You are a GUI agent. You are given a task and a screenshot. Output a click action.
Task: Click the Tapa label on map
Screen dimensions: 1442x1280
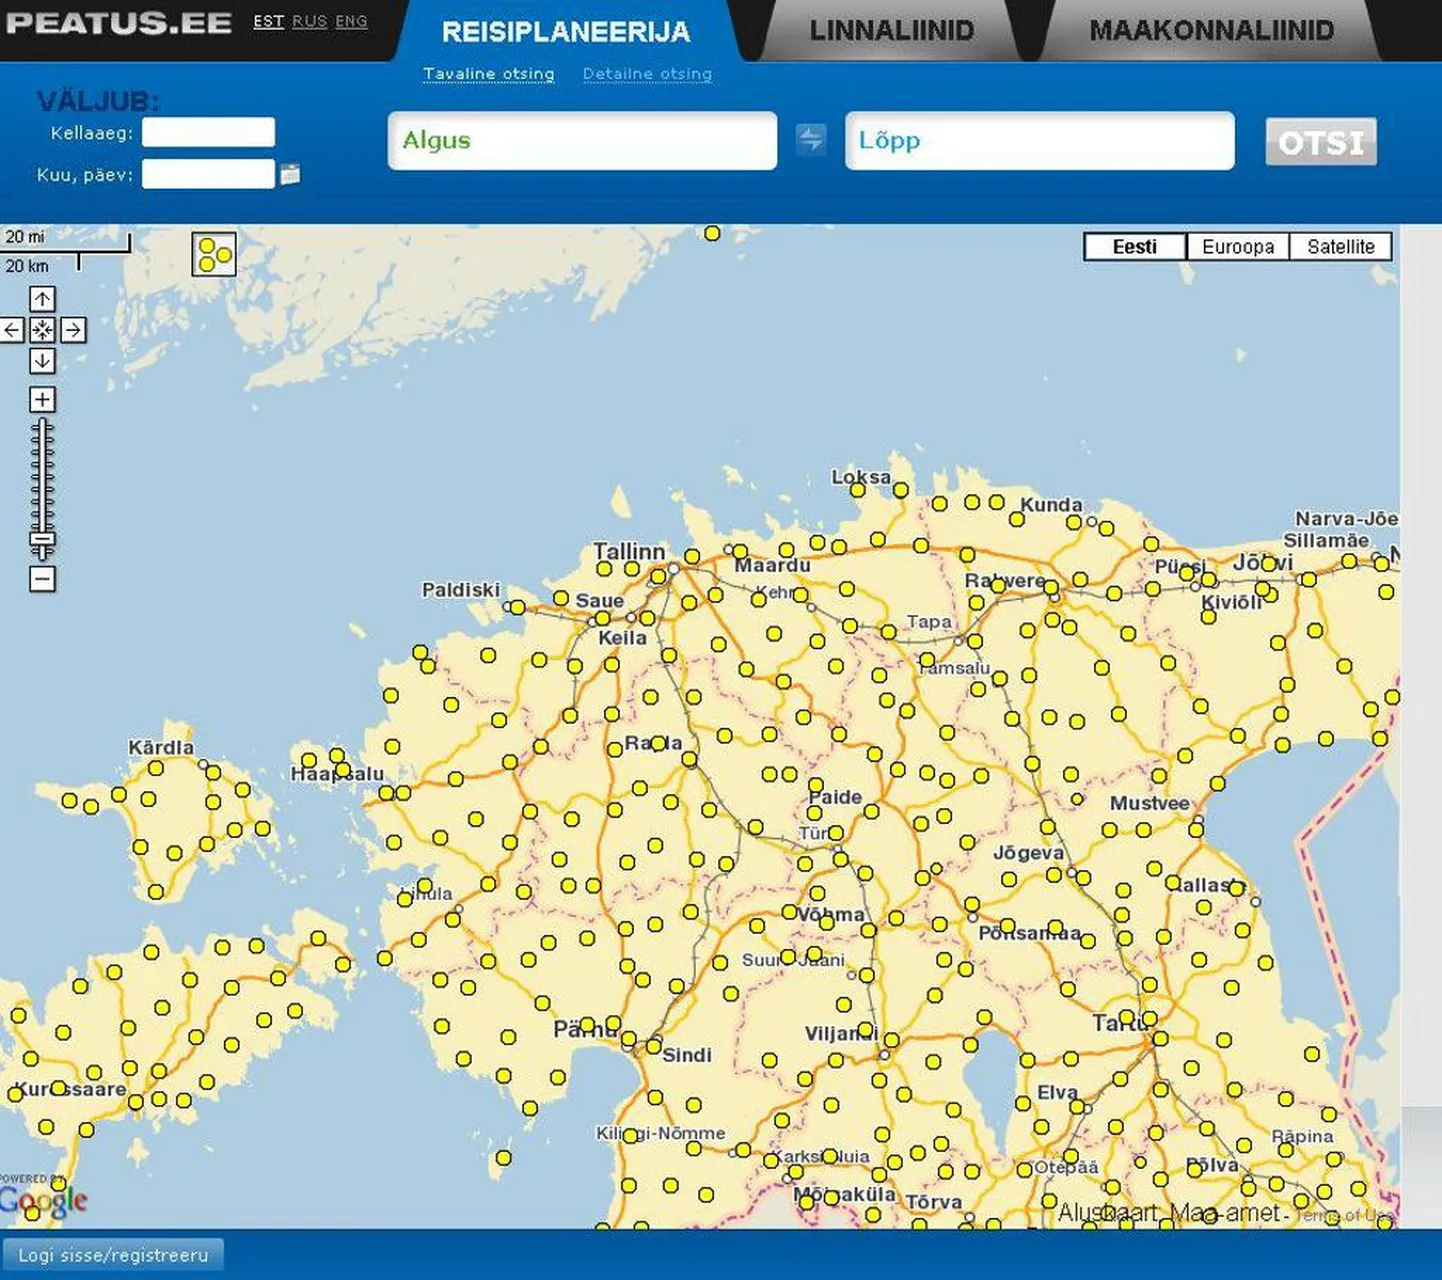[x=929, y=622]
